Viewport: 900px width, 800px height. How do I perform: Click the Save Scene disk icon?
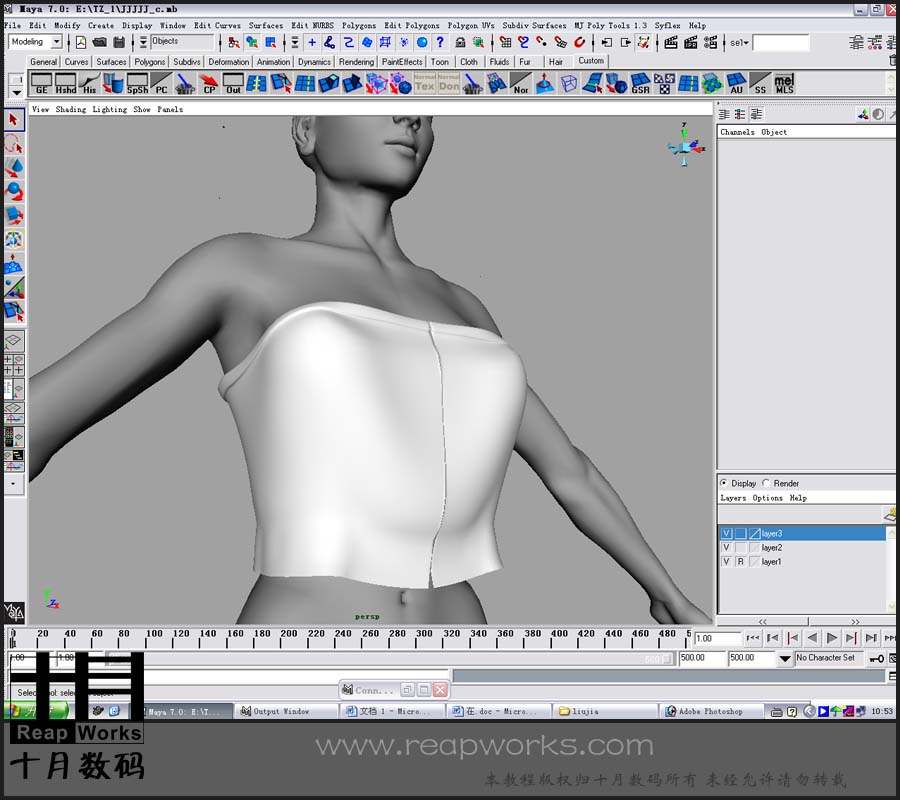pos(119,42)
